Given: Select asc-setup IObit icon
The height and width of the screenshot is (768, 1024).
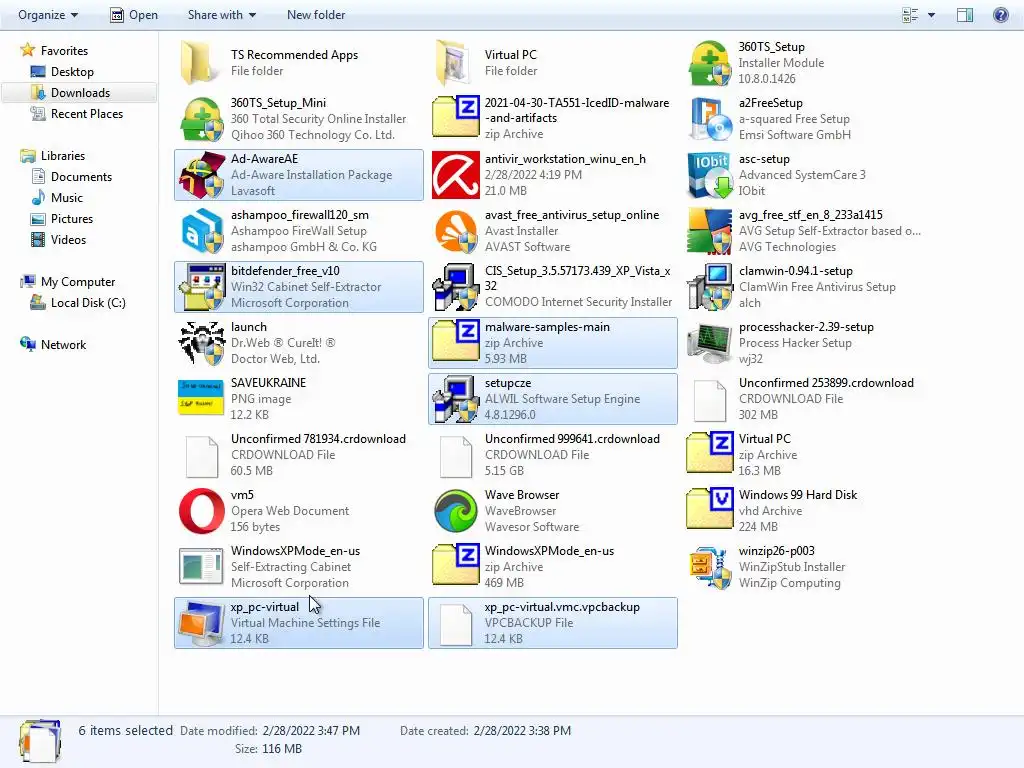Looking at the screenshot, I should pos(710,175).
